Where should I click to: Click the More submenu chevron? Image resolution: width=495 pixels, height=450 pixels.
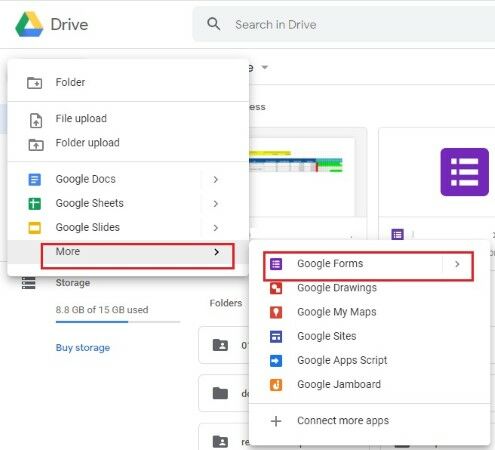pos(217,252)
